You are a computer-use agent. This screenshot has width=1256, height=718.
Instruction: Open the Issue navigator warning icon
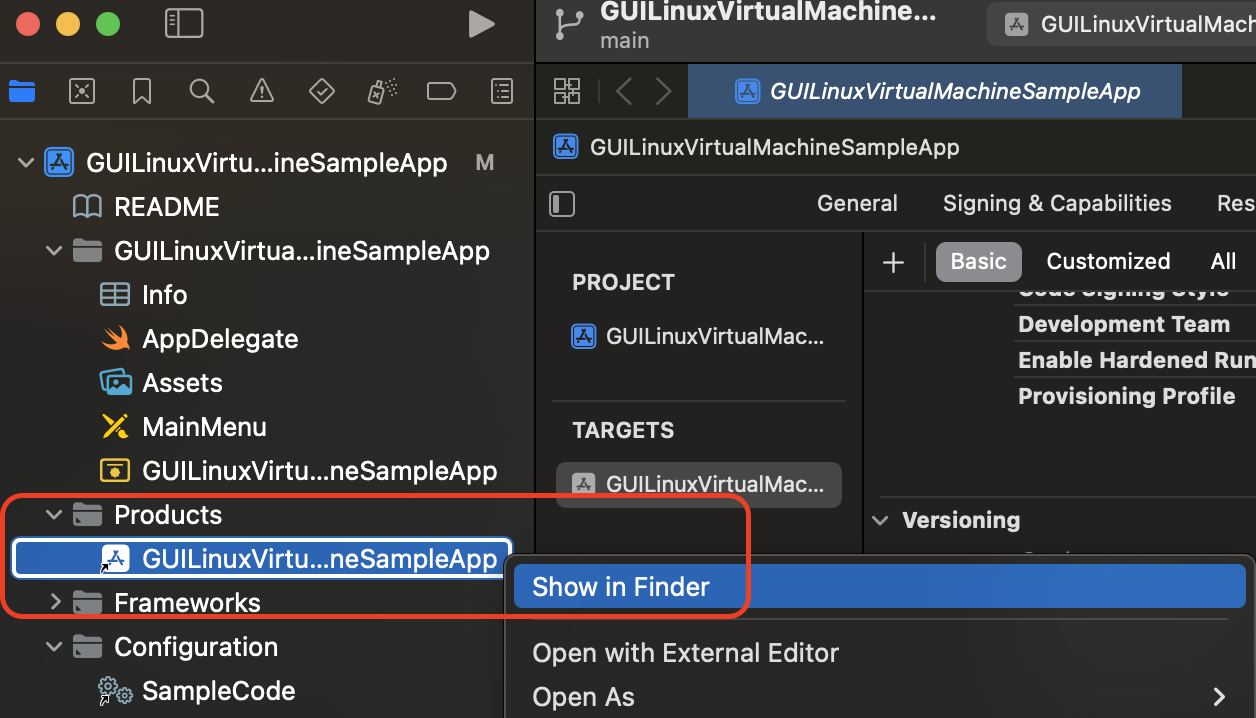tap(262, 92)
